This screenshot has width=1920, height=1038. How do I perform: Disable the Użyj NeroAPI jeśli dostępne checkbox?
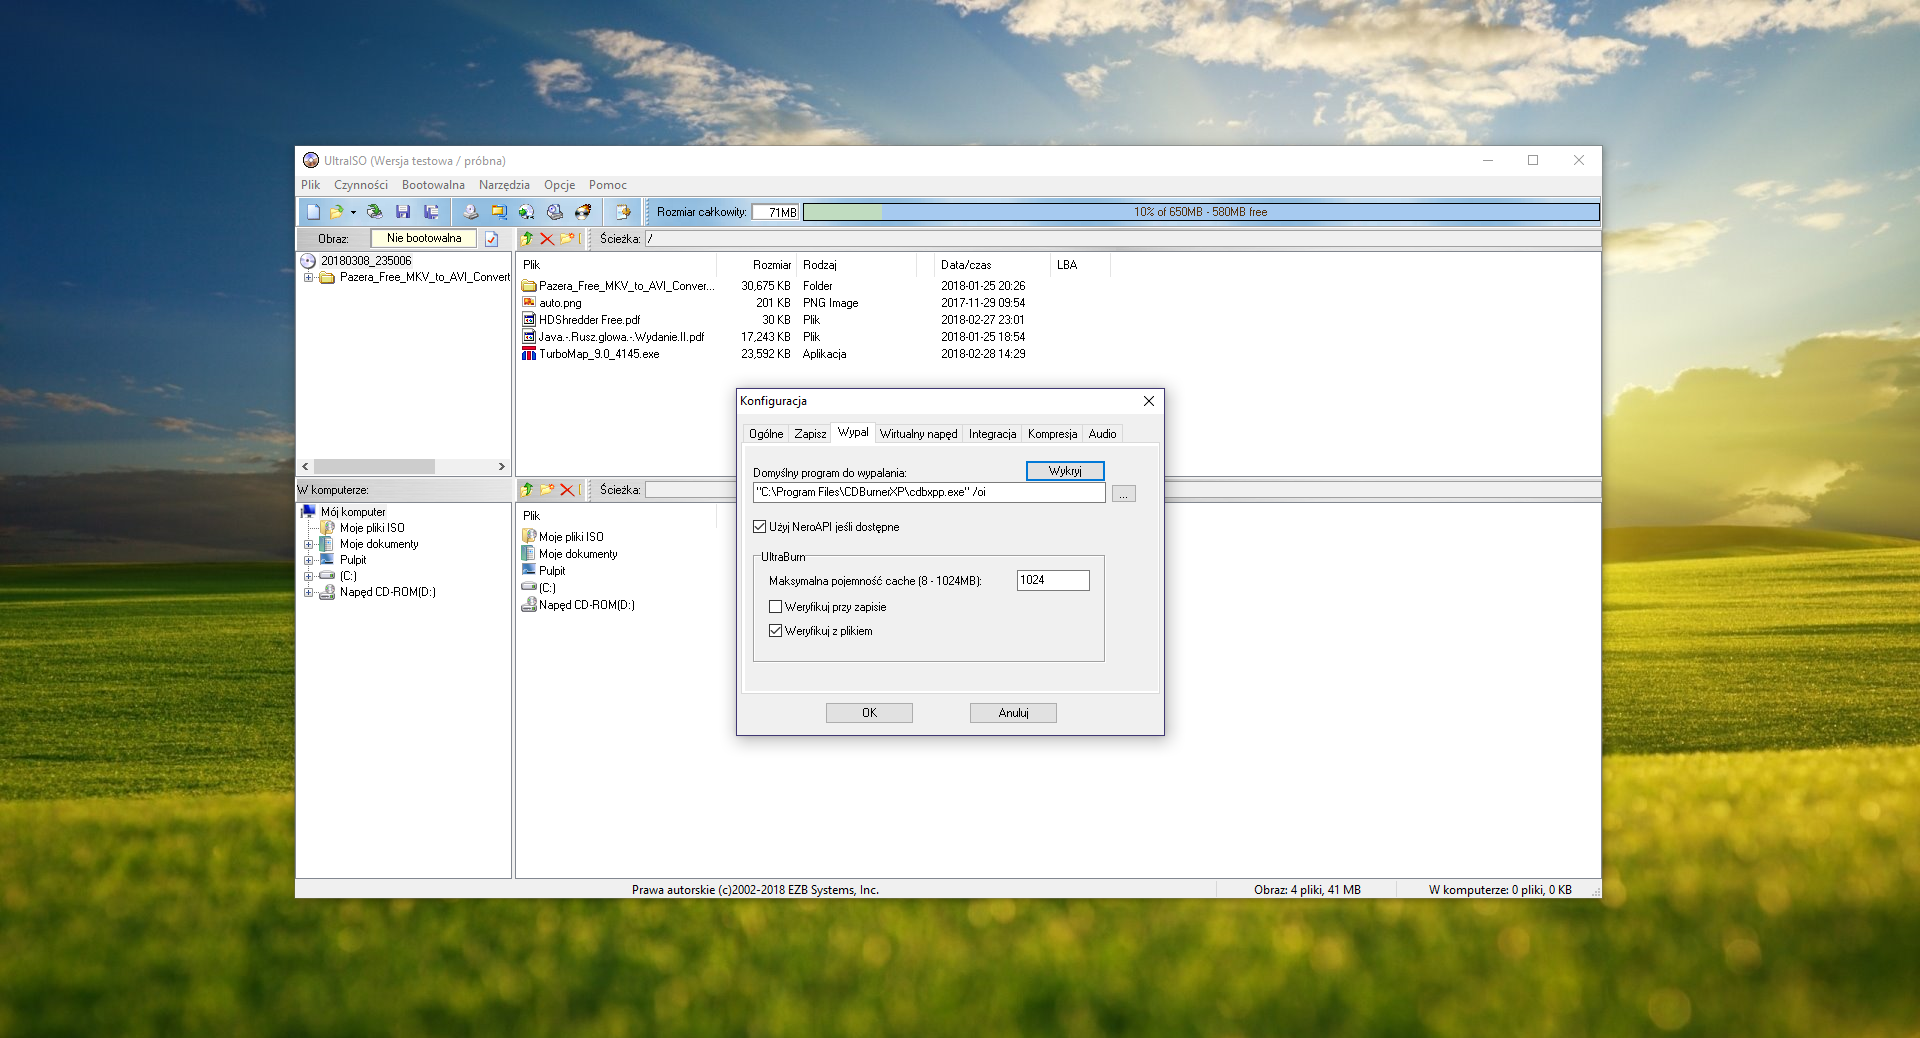760,527
